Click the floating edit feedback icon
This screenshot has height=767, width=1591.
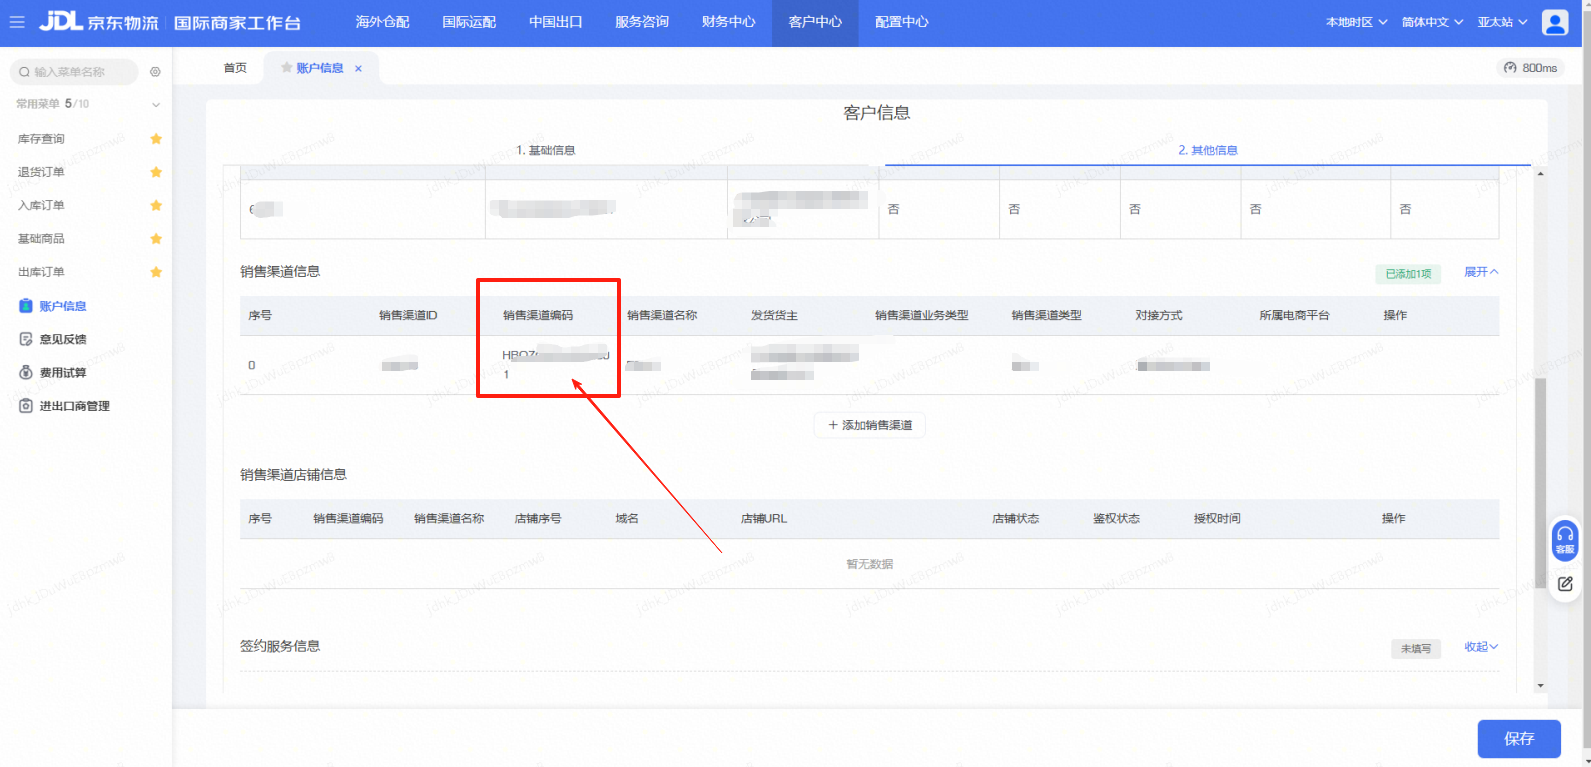[x=1565, y=583]
